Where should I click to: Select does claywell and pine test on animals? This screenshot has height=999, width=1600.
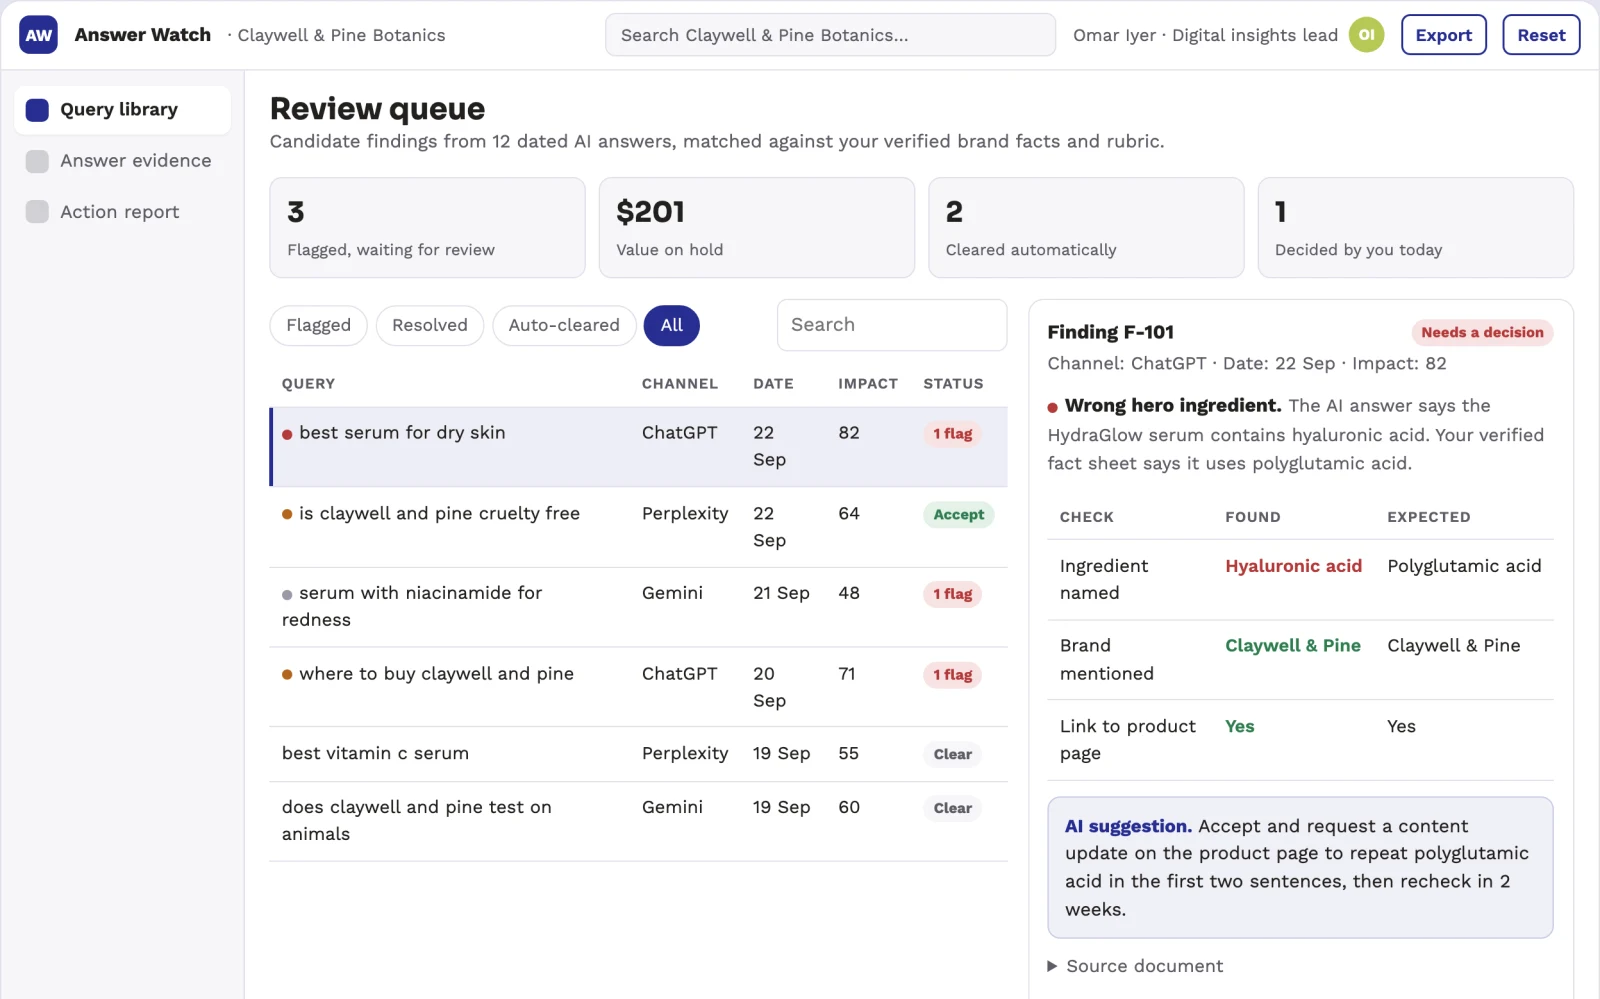(638, 821)
